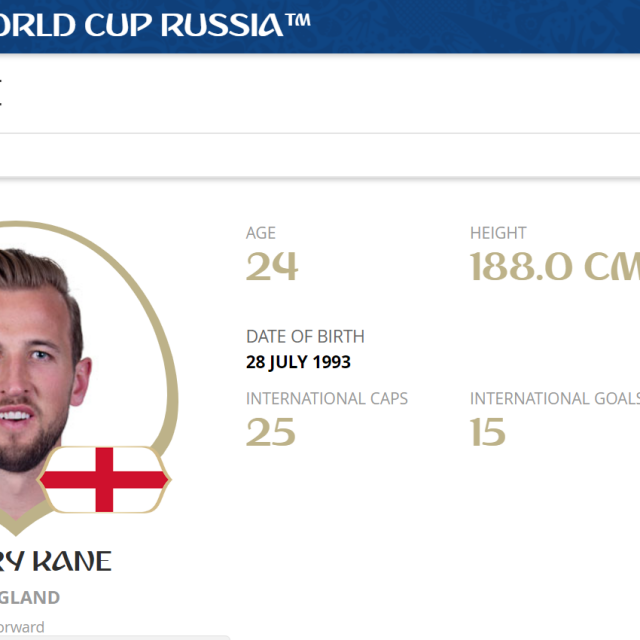Select the goals value 15
The image size is (640, 640).
(x=488, y=432)
